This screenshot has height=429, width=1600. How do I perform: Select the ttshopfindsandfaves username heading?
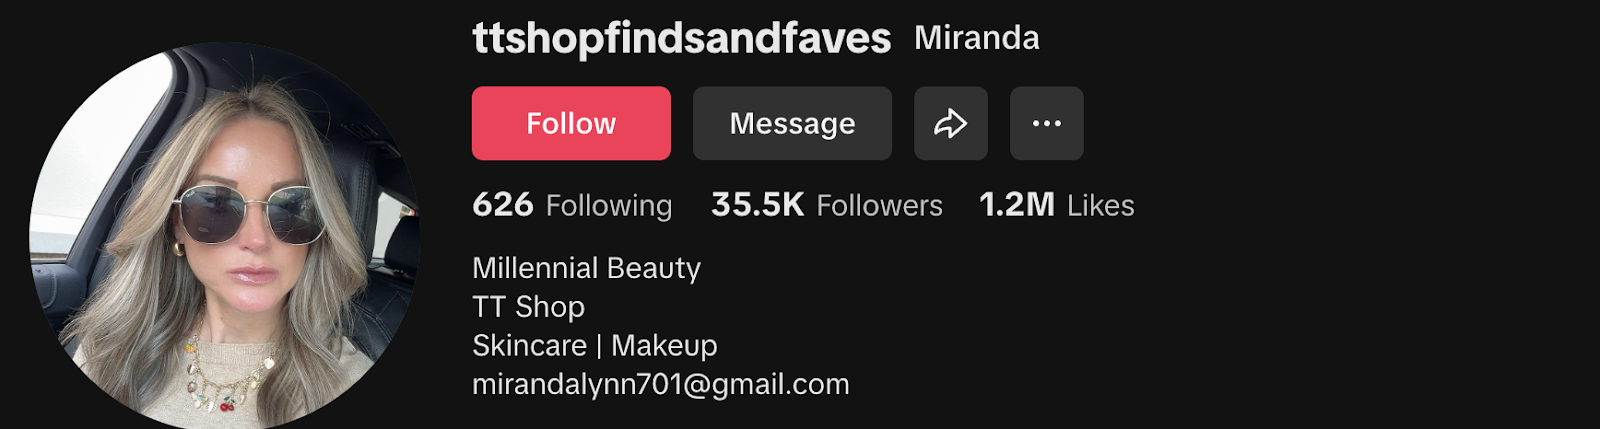click(x=681, y=38)
